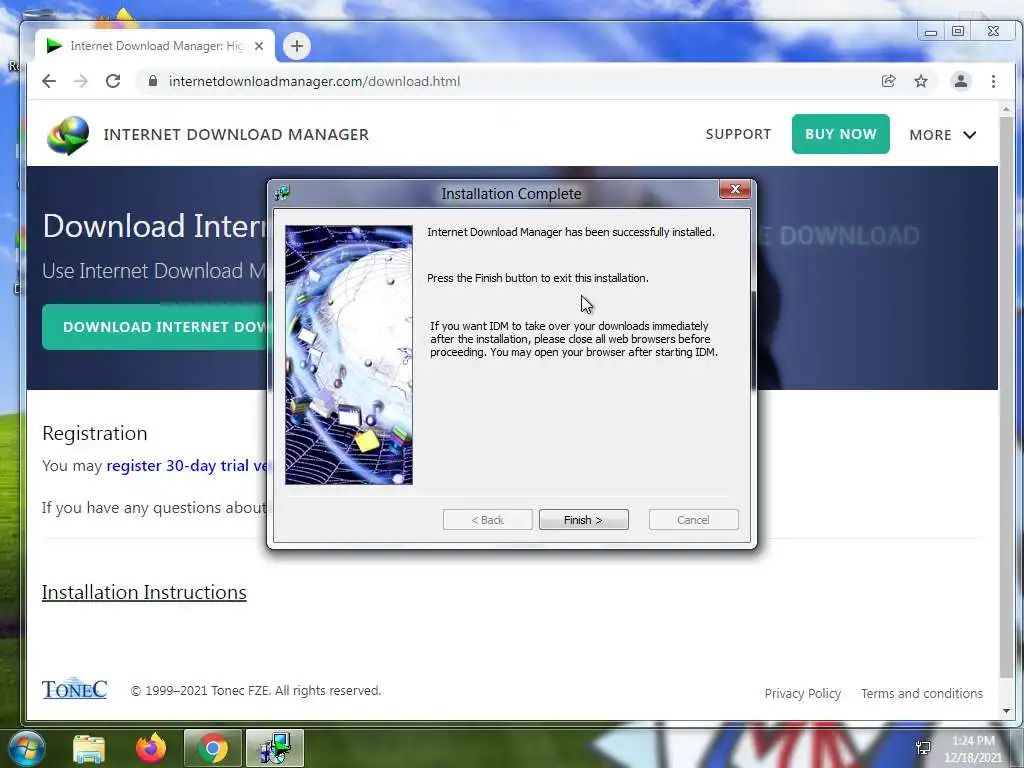Click the lock icon in address bar

pos(153,81)
